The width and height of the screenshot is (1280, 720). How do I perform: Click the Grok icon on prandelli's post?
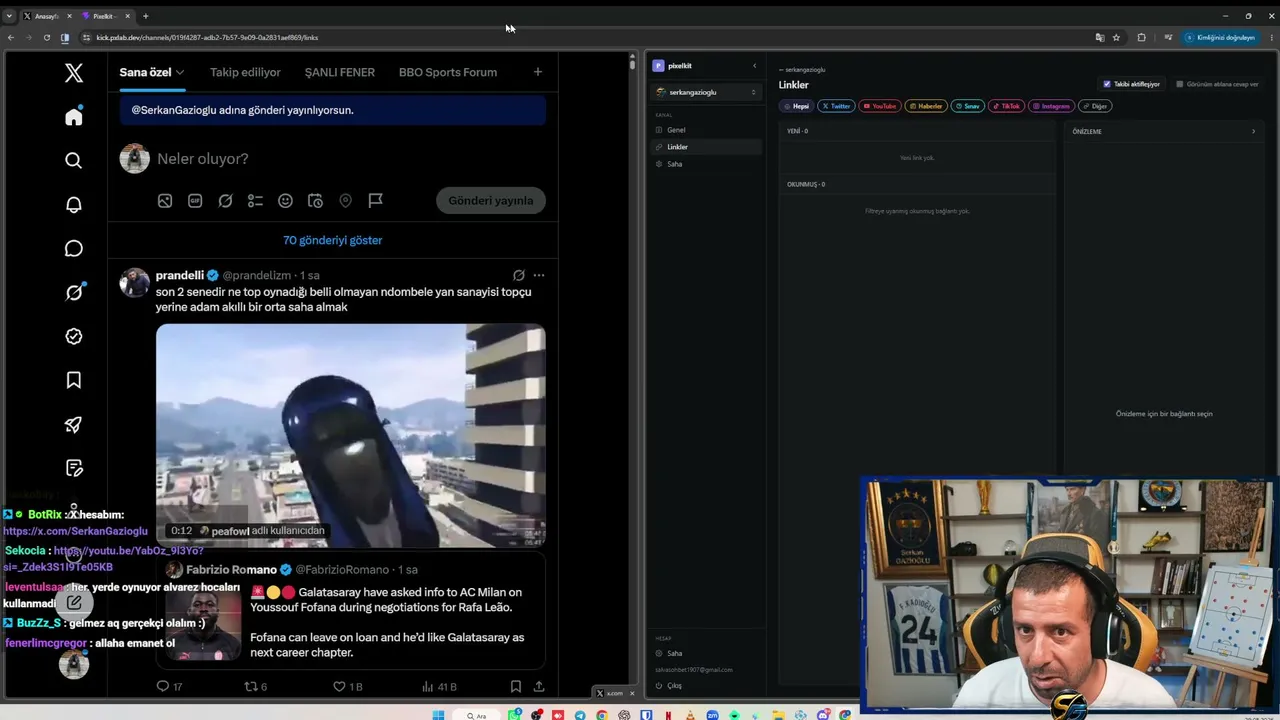(518, 275)
